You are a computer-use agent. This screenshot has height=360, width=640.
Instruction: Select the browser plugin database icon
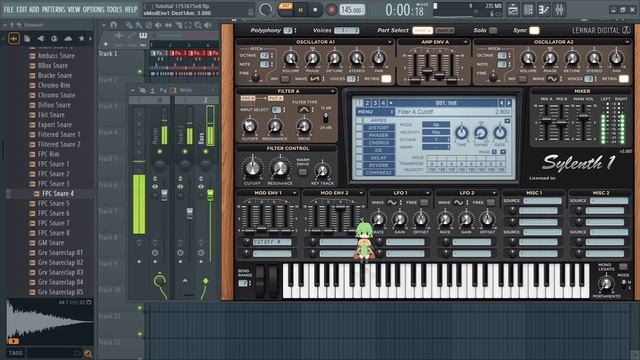(41, 38)
